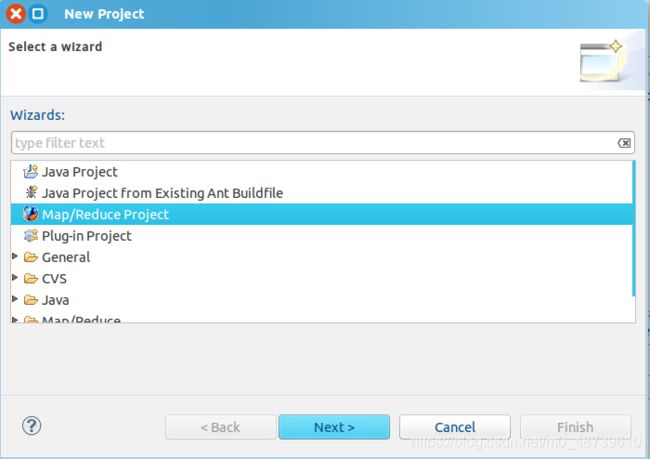650x459 pixels.
Task: Click the Next button
Action: coord(334,427)
